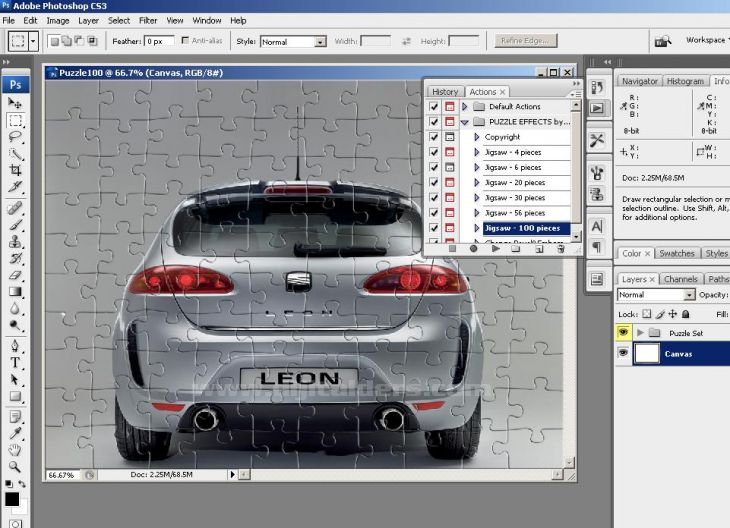Select the Blur tool

coord(15,308)
